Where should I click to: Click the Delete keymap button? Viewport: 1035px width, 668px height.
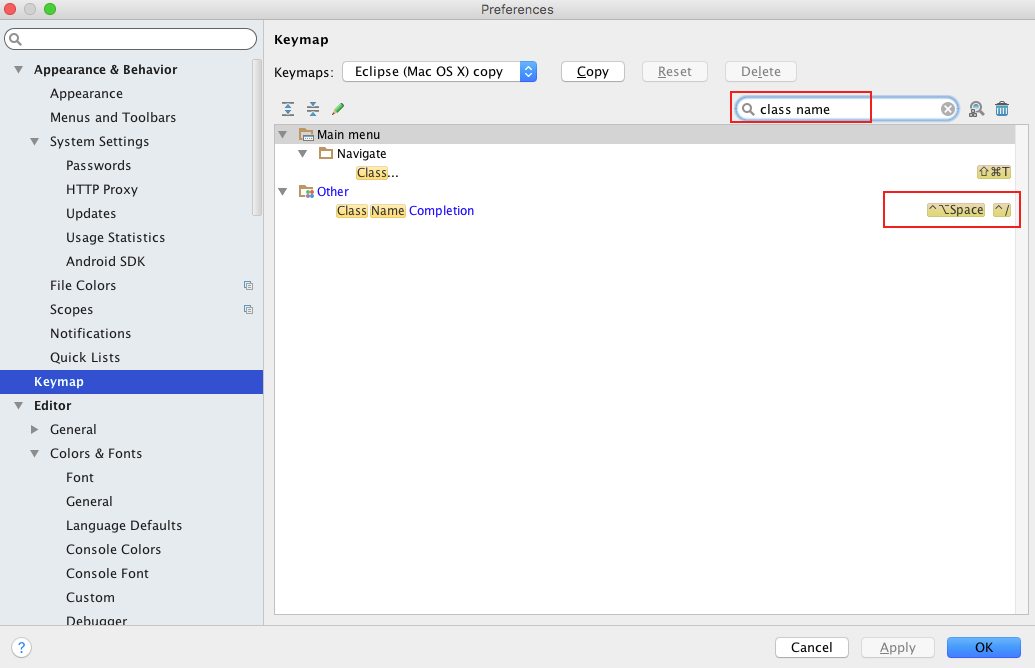point(760,71)
